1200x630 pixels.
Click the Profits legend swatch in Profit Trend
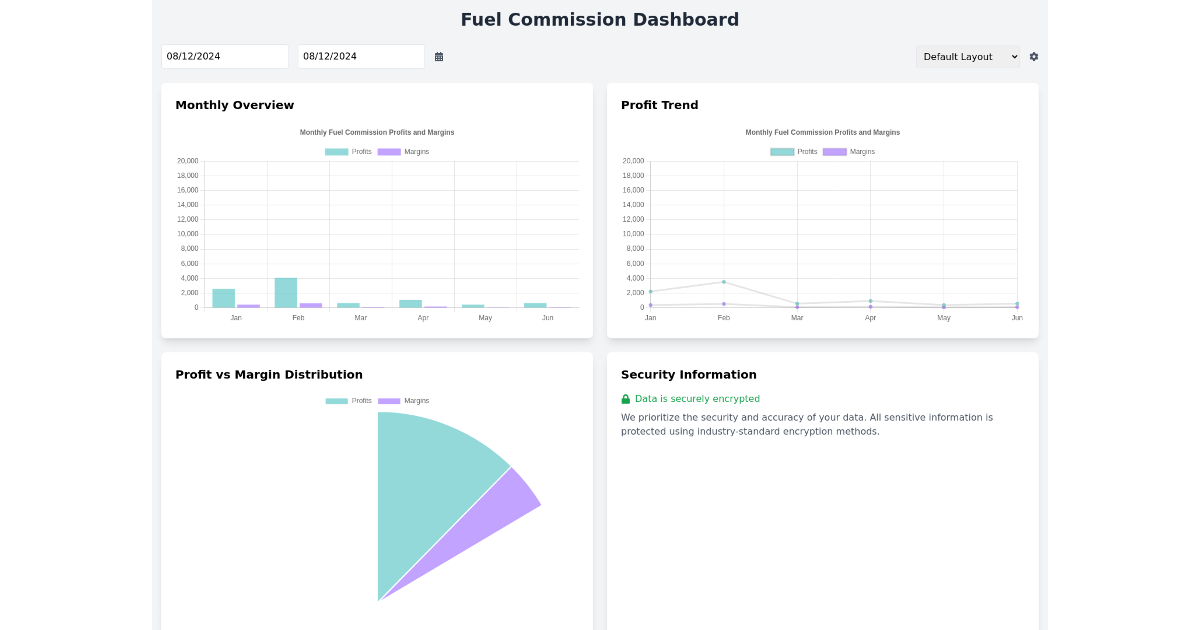tap(781, 151)
